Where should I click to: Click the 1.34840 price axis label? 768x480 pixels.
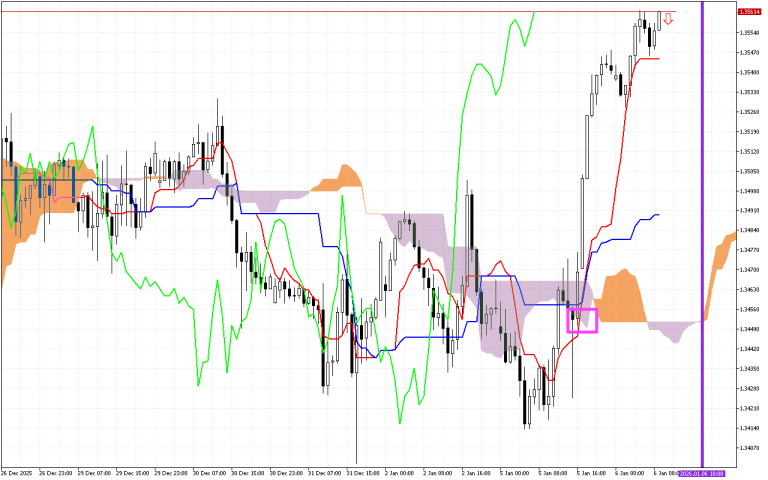tap(749, 230)
